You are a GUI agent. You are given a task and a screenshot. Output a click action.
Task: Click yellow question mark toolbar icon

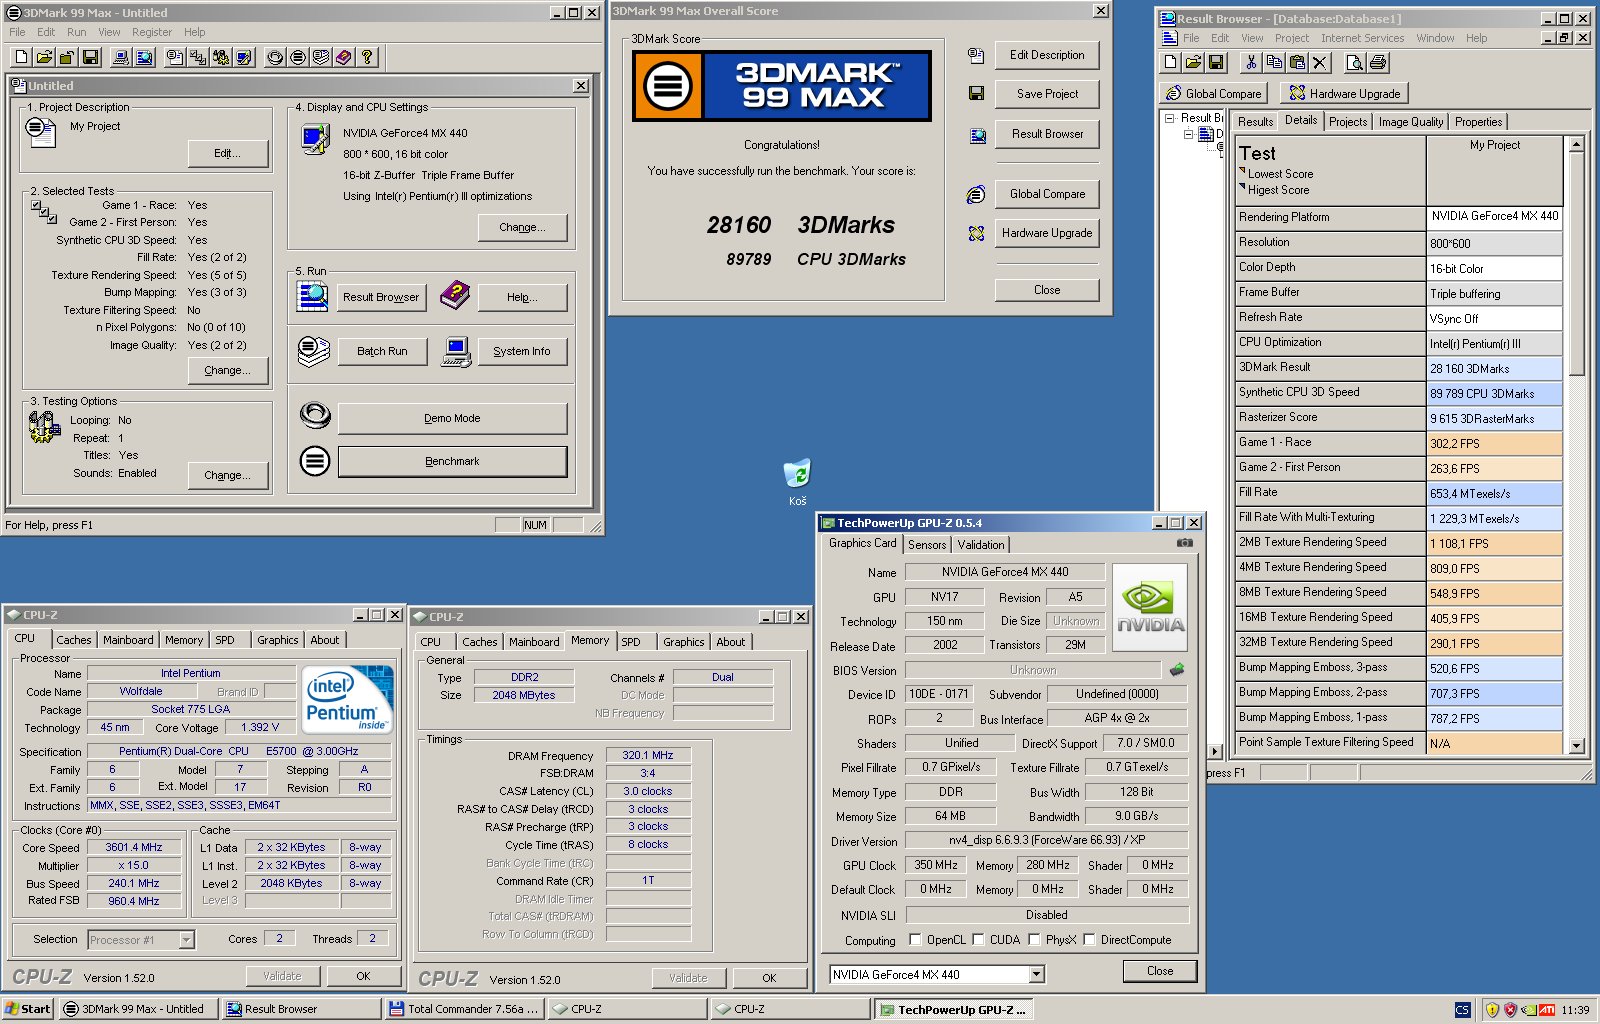click(367, 57)
